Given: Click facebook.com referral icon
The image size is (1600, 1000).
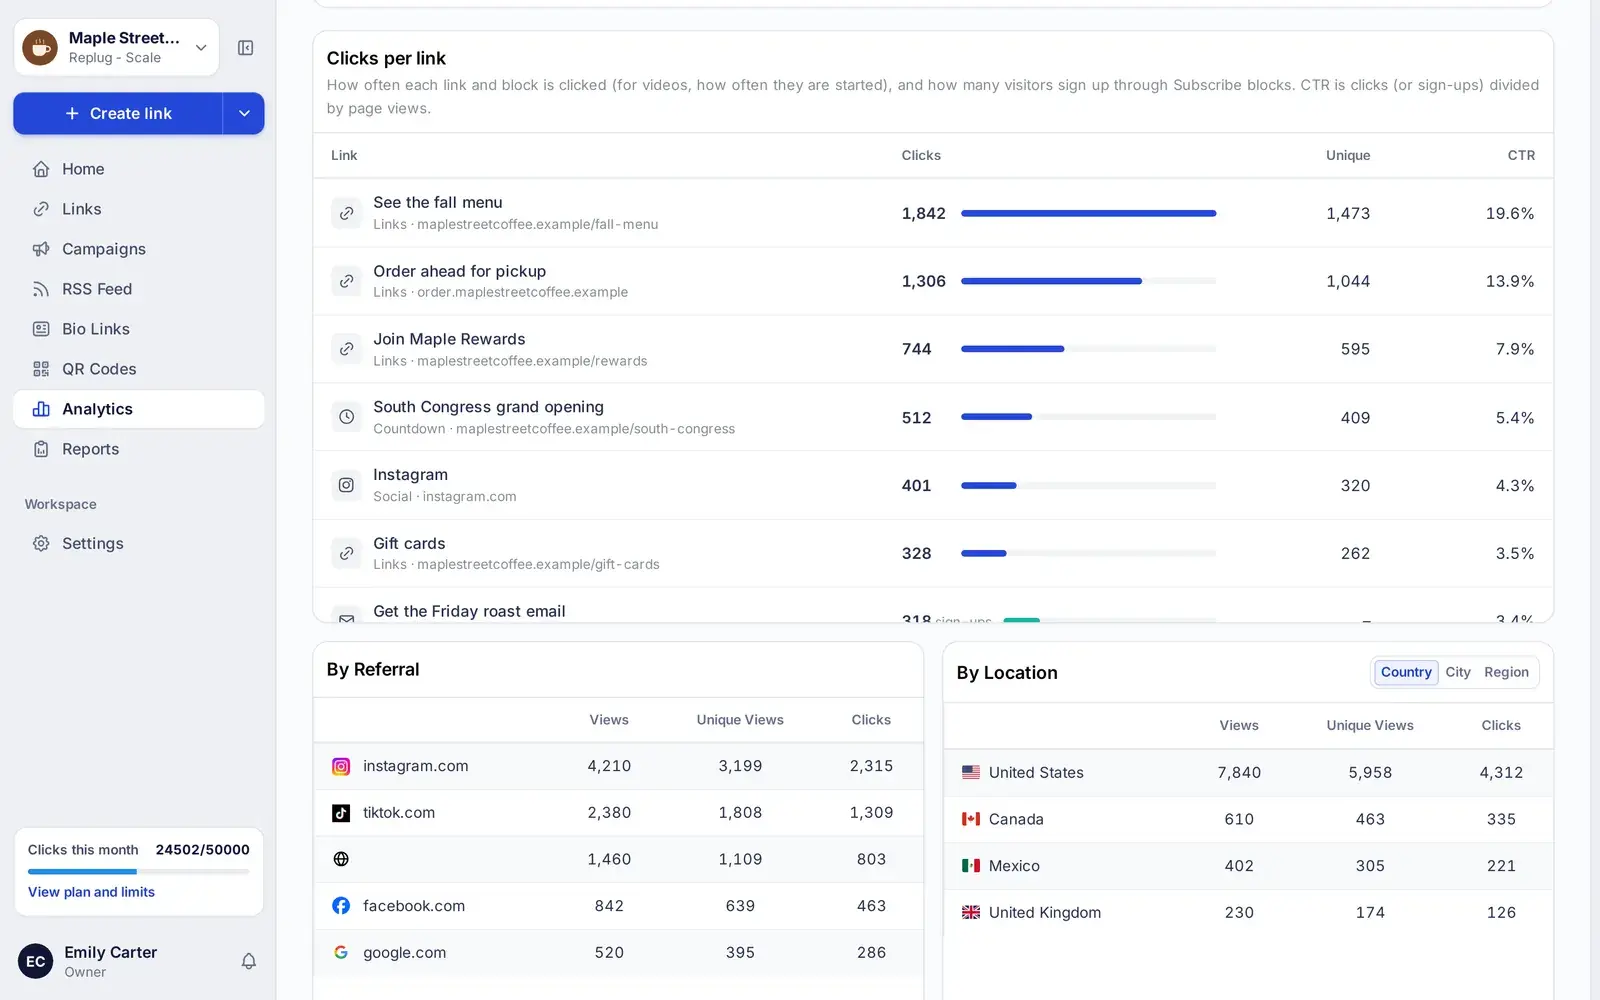Looking at the screenshot, I should click(341, 906).
